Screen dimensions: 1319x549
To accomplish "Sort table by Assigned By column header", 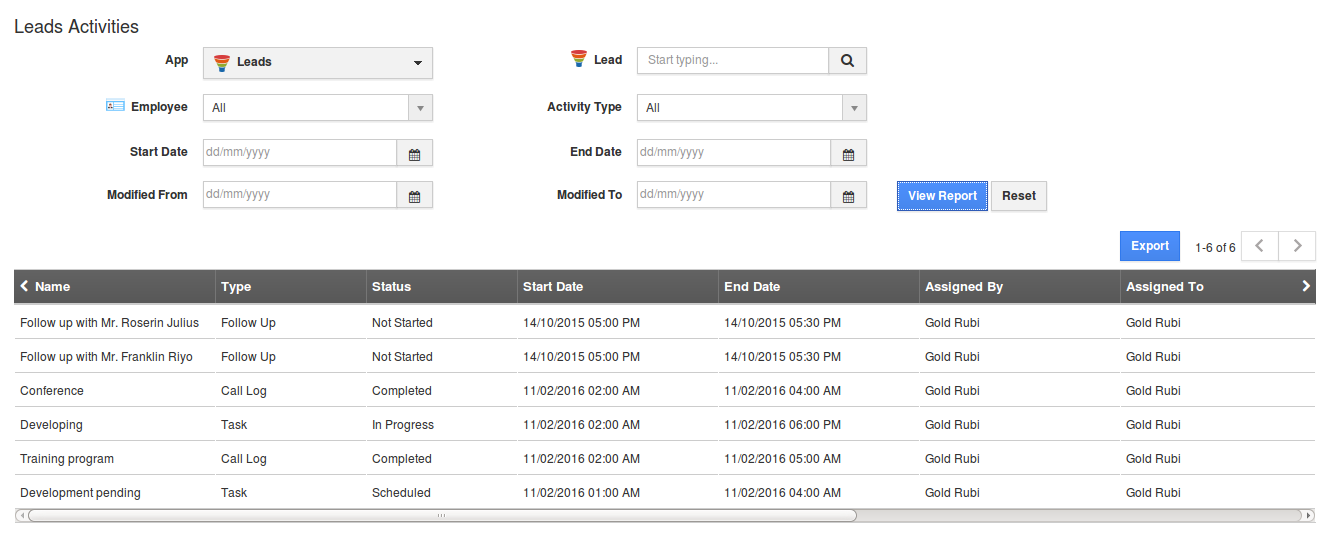I will click(963, 287).
